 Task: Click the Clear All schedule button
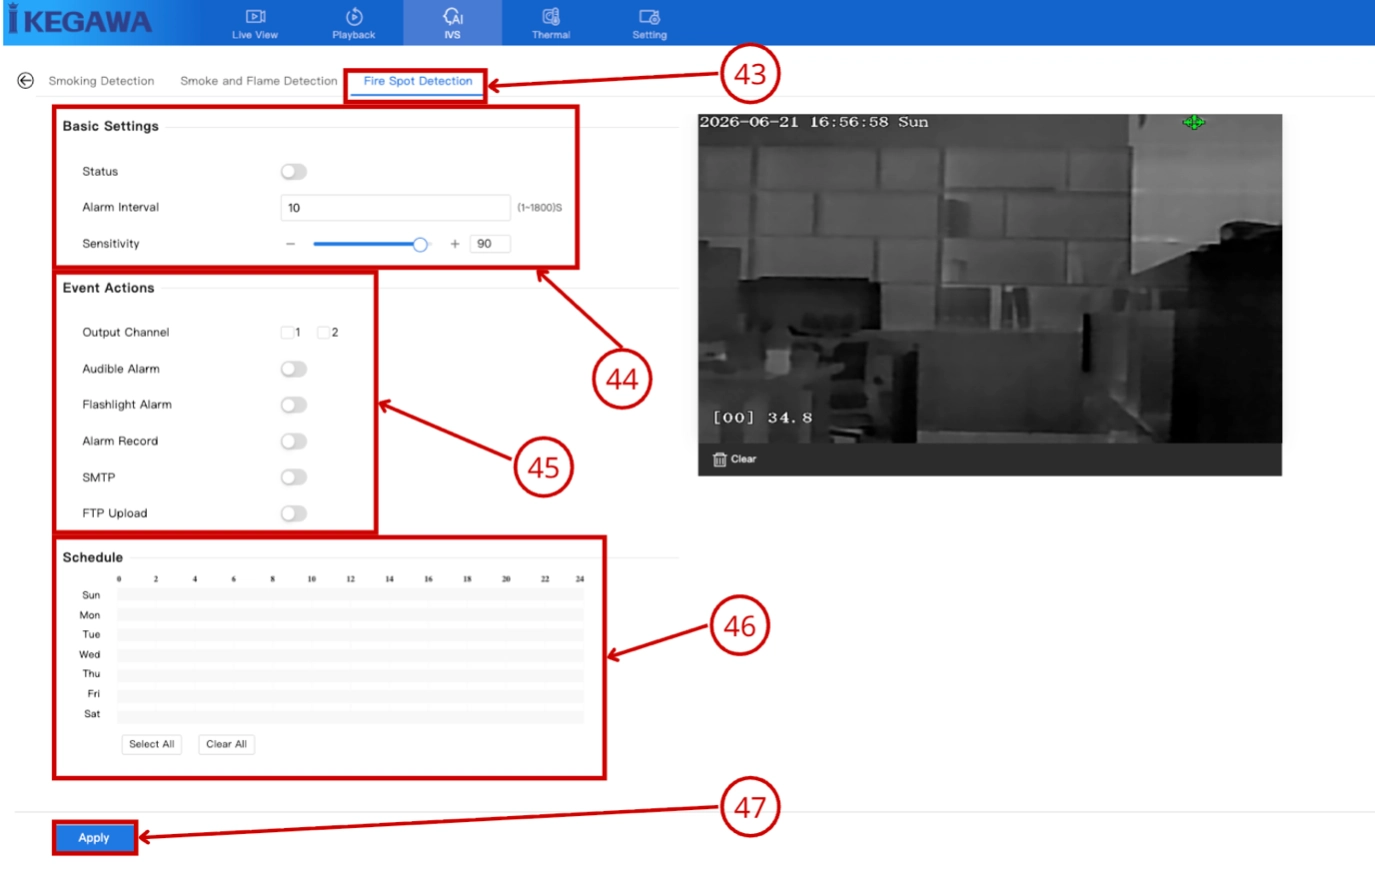(x=226, y=744)
